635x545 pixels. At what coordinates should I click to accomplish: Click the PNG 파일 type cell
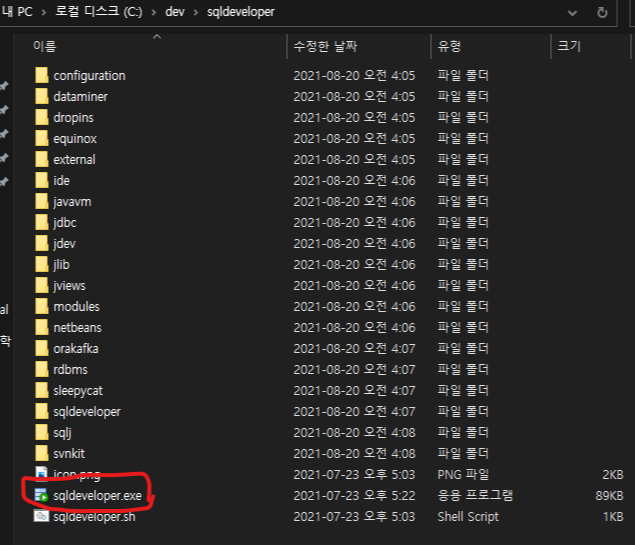(463, 475)
